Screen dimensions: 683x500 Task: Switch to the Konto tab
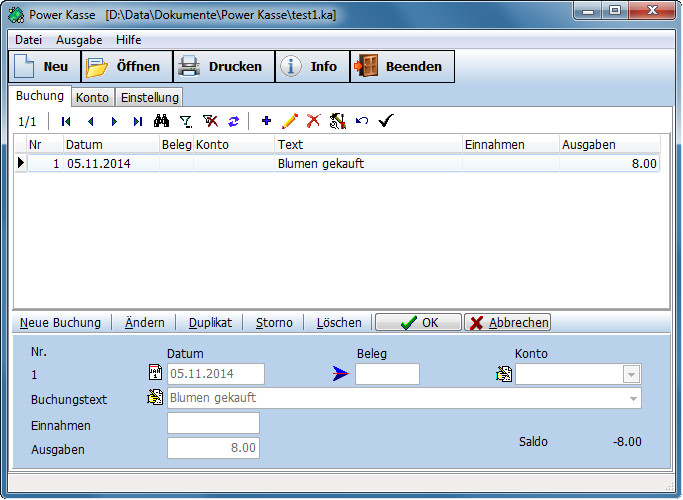point(92,98)
